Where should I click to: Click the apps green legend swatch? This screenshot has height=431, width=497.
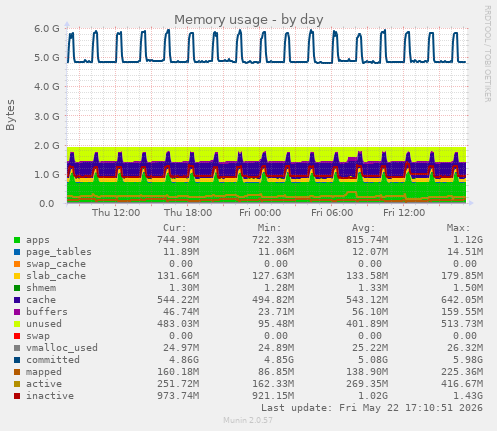[x=17, y=240]
